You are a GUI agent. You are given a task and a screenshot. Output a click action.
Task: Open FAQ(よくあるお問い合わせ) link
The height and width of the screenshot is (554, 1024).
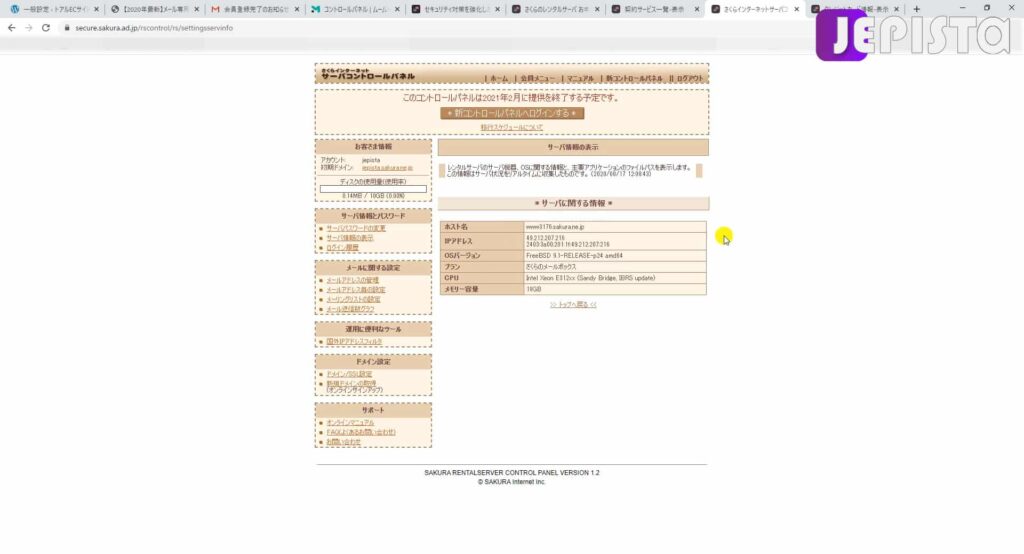(361, 432)
